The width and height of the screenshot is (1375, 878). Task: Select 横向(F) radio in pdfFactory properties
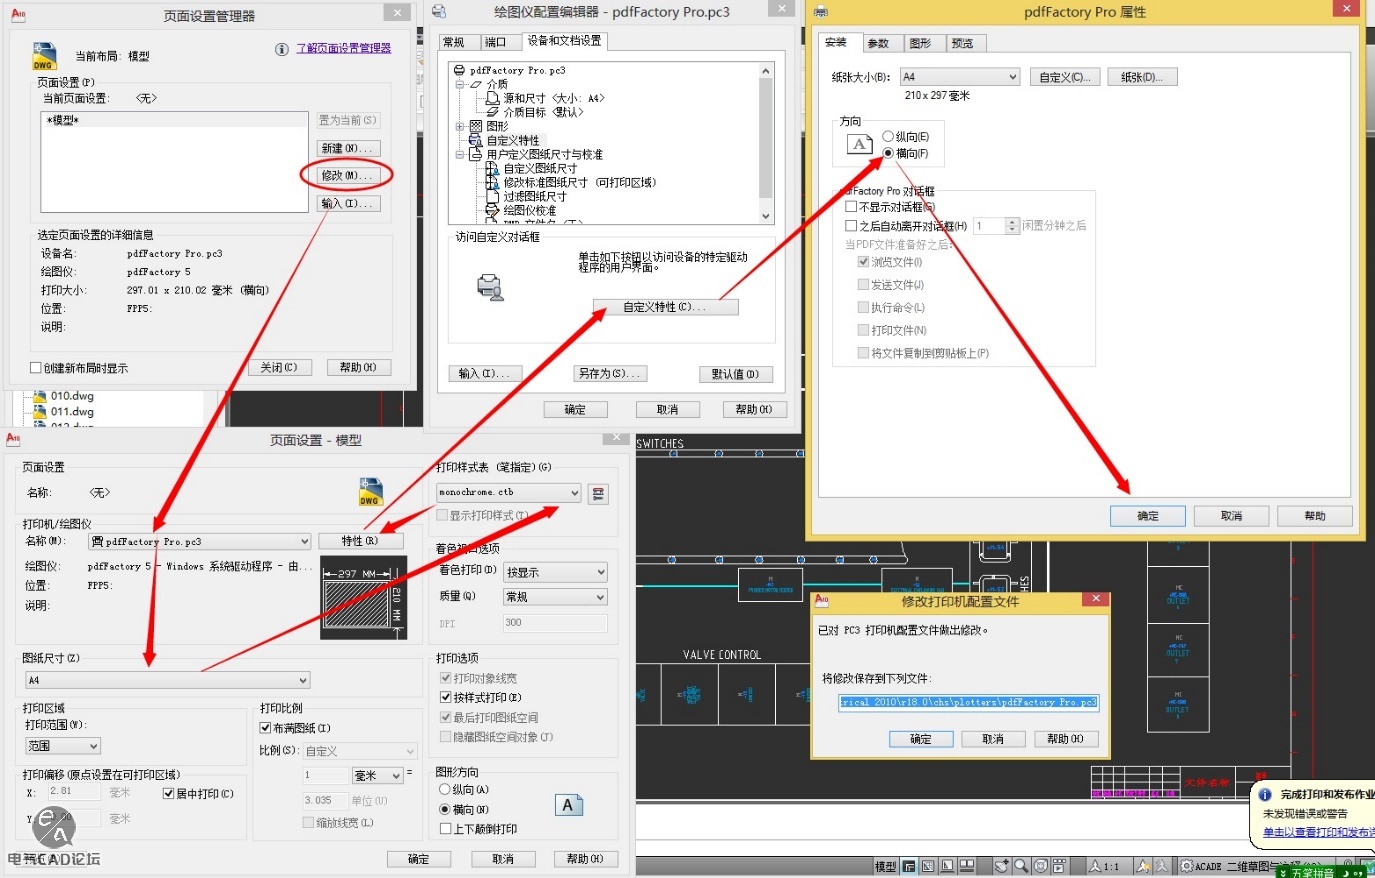tap(887, 153)
